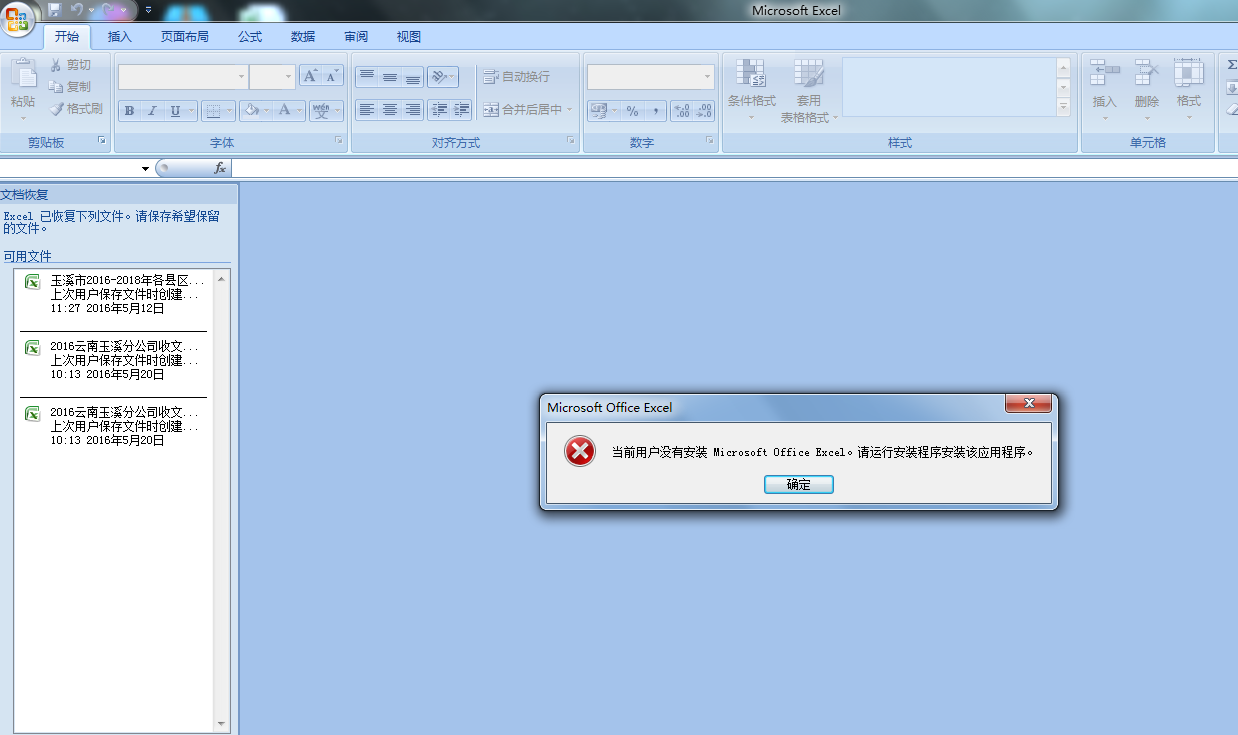This screenshot has width=1238, height=735.
Task: Toggle Middle Align
Action: pos(389,77)
